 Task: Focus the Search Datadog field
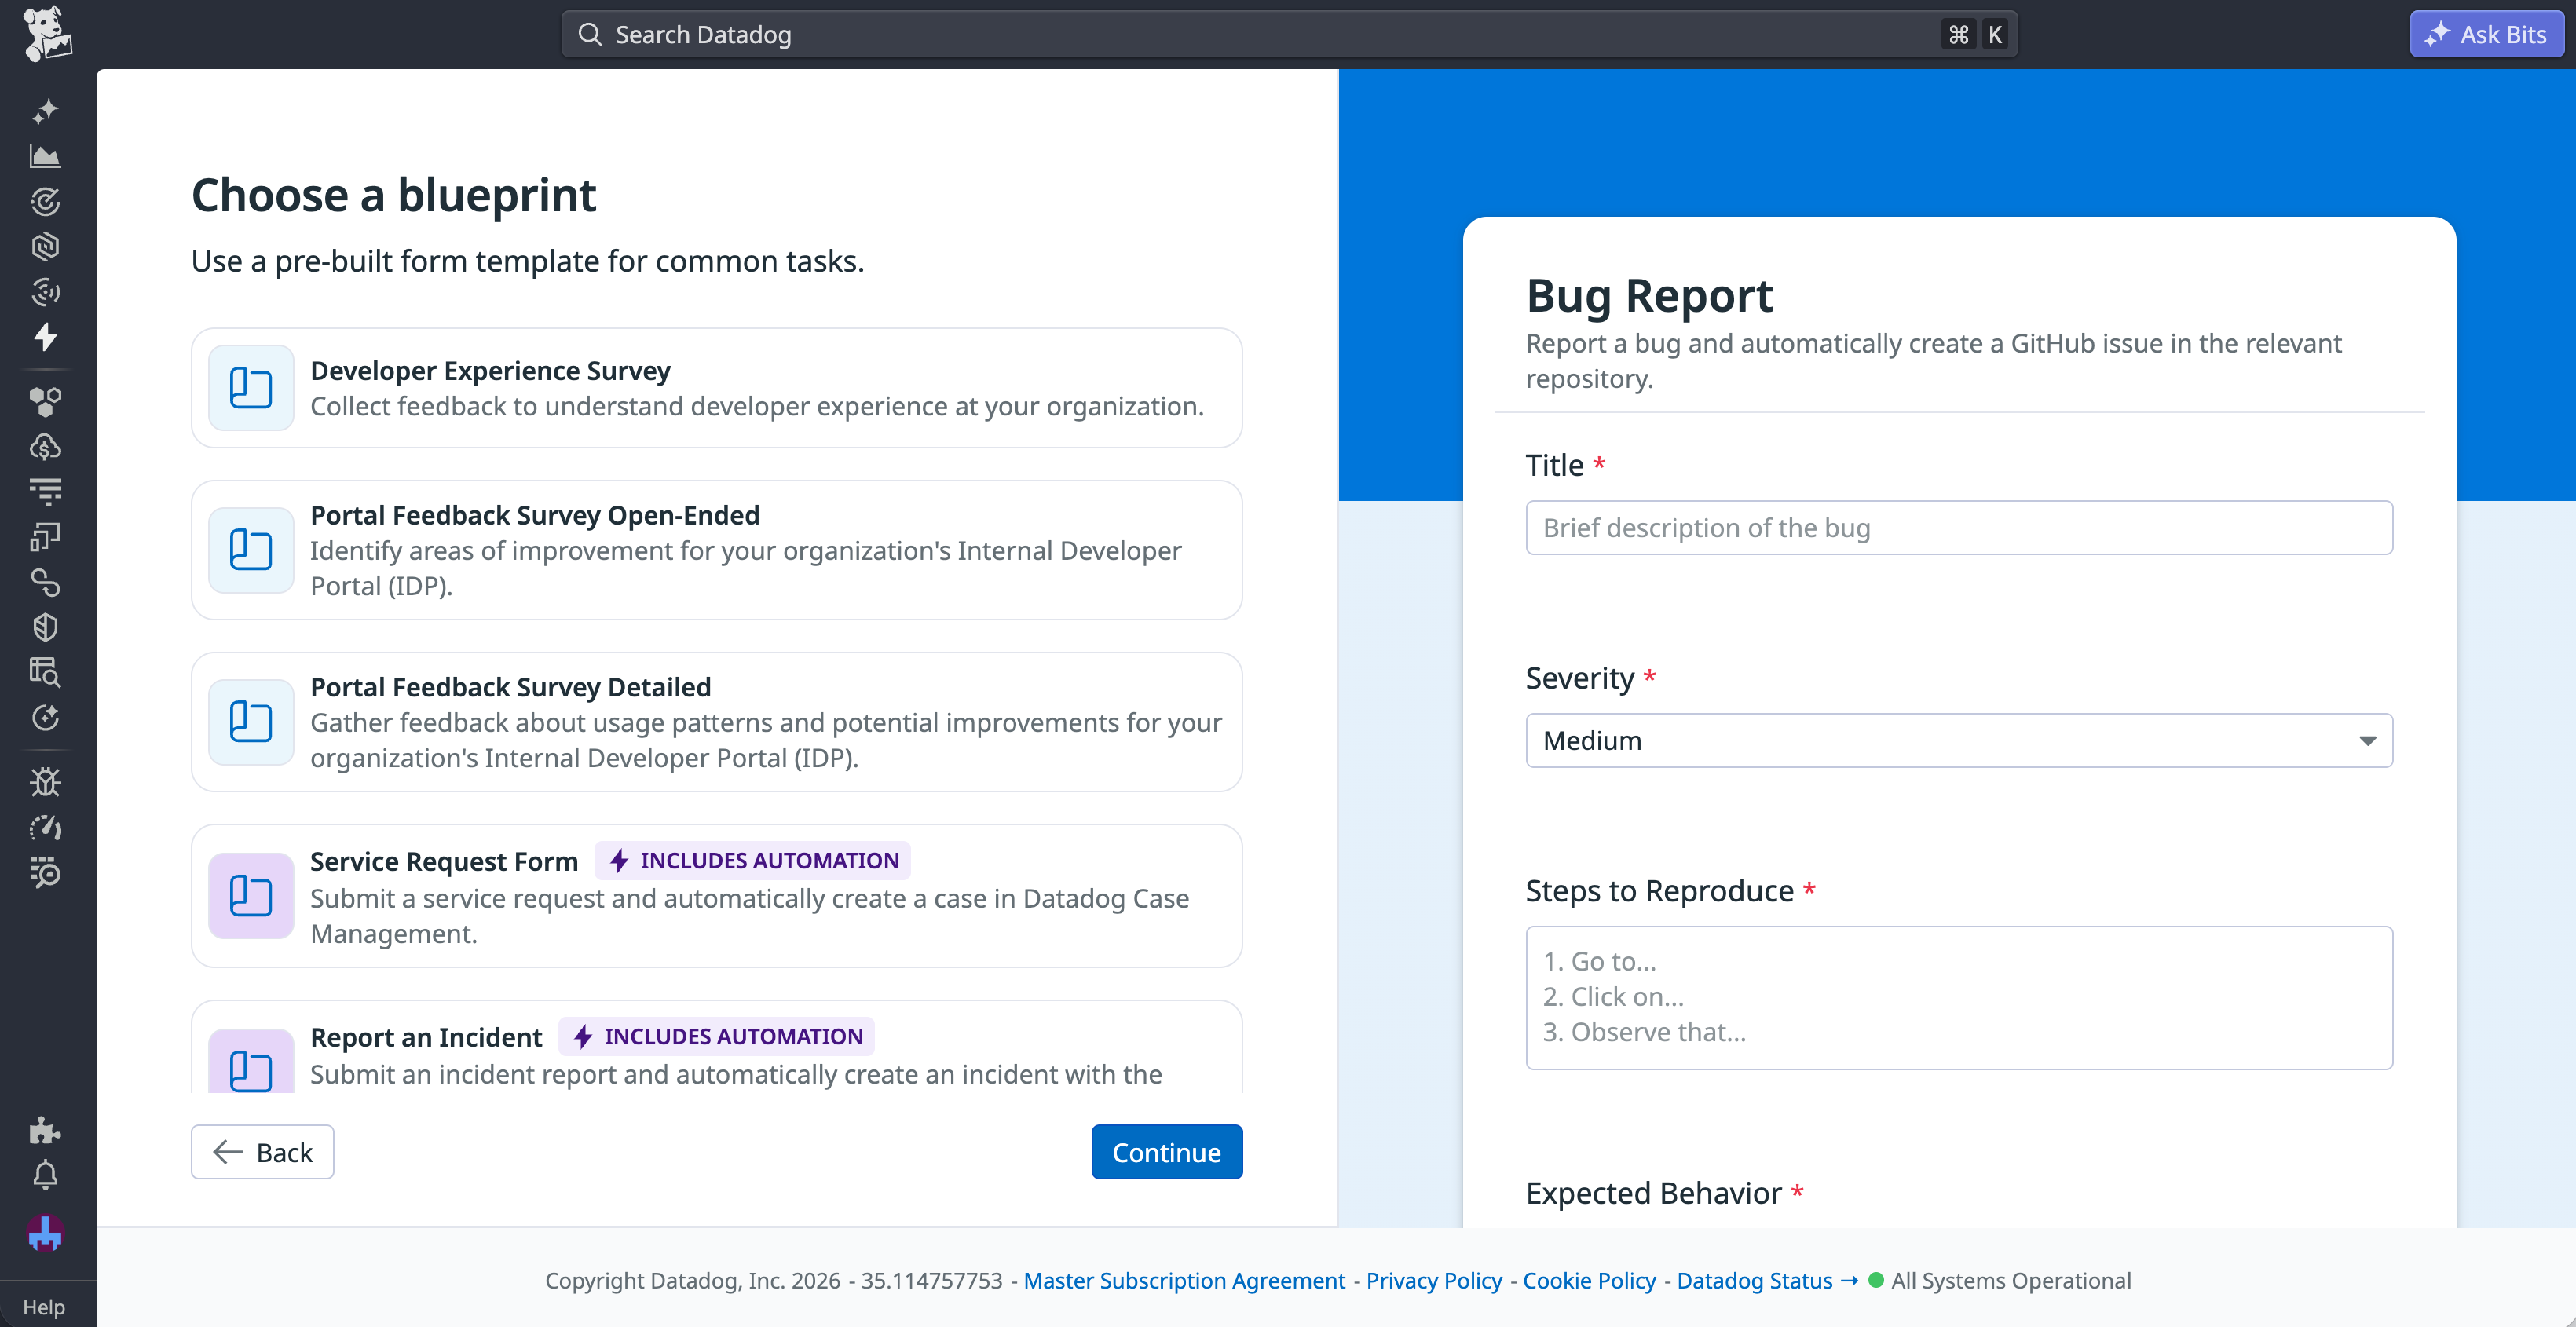pos(1289,35)
